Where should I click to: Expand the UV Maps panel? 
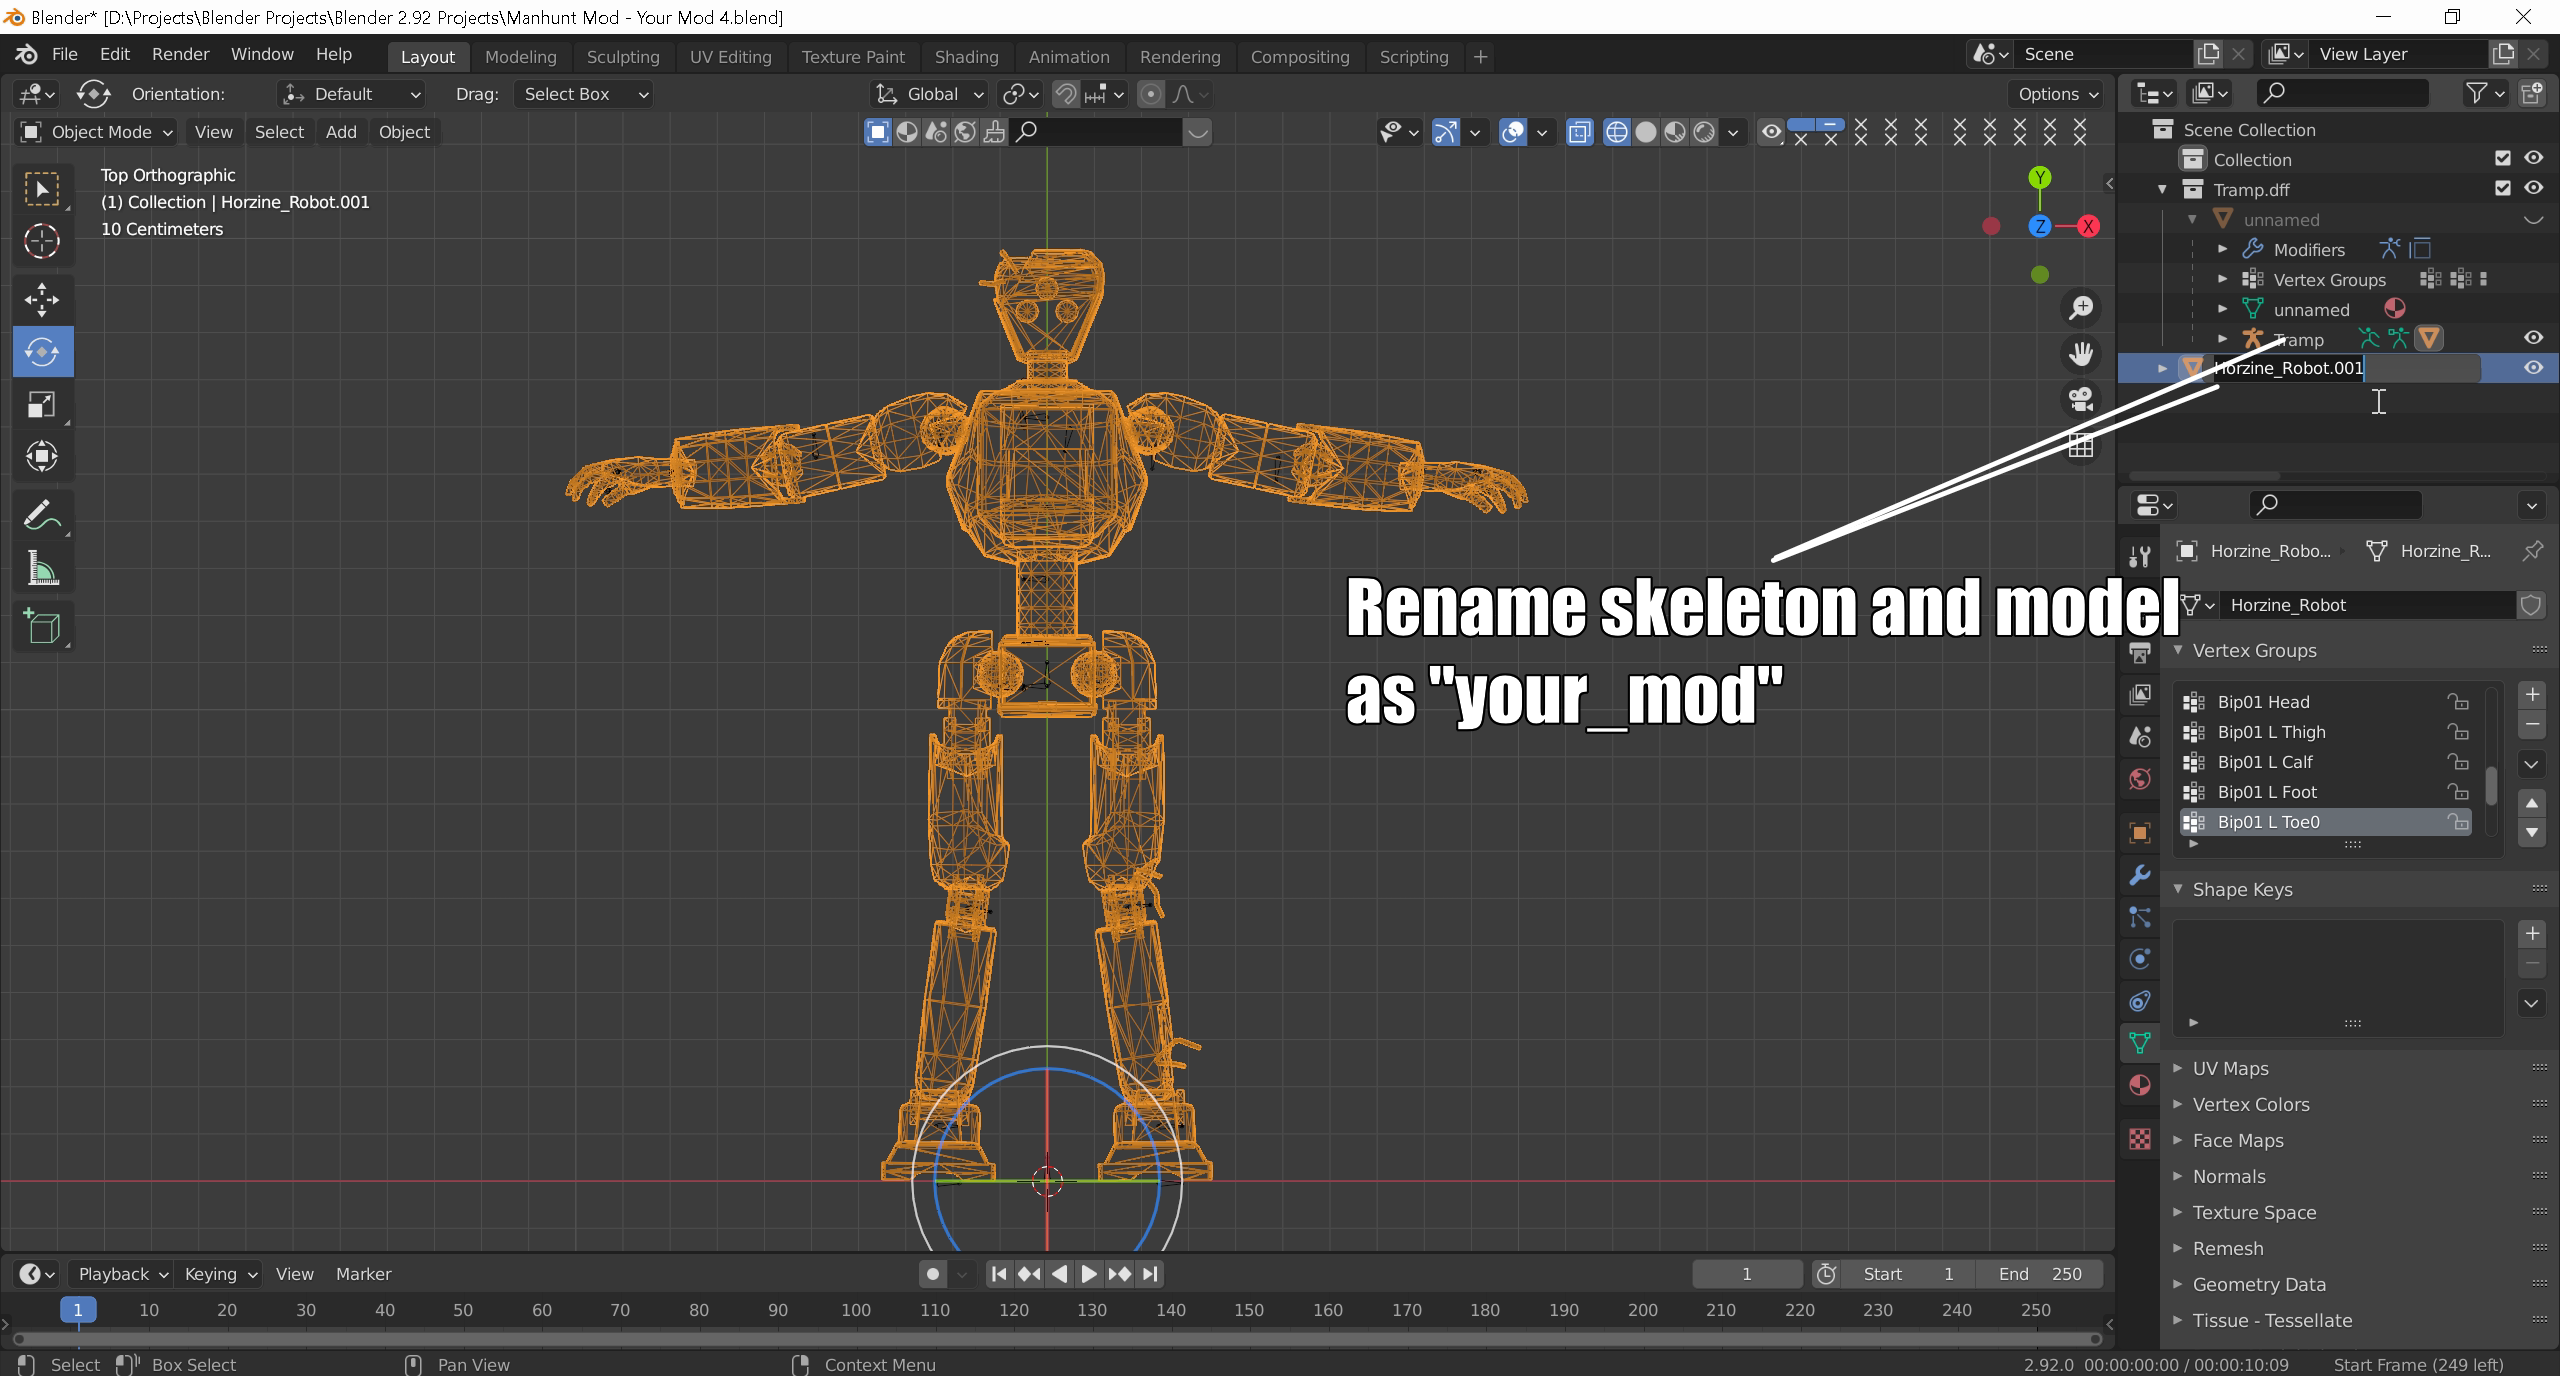[2230, 1068]
